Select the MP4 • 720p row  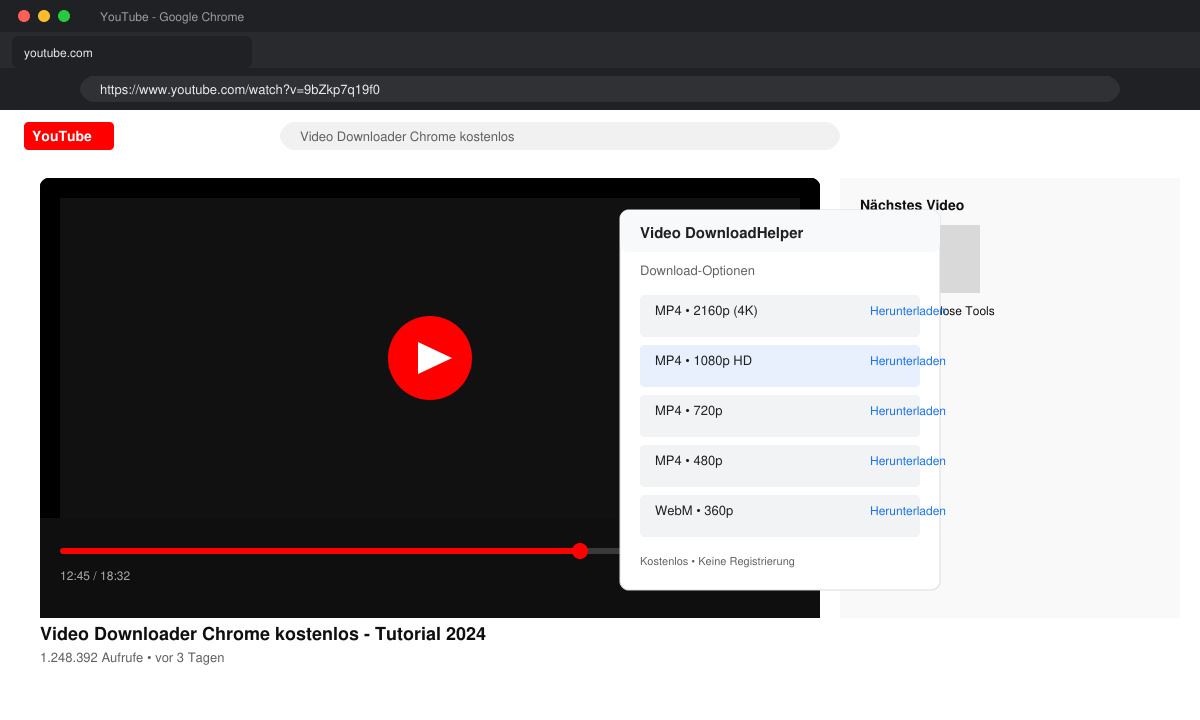(x=780, y=416)
